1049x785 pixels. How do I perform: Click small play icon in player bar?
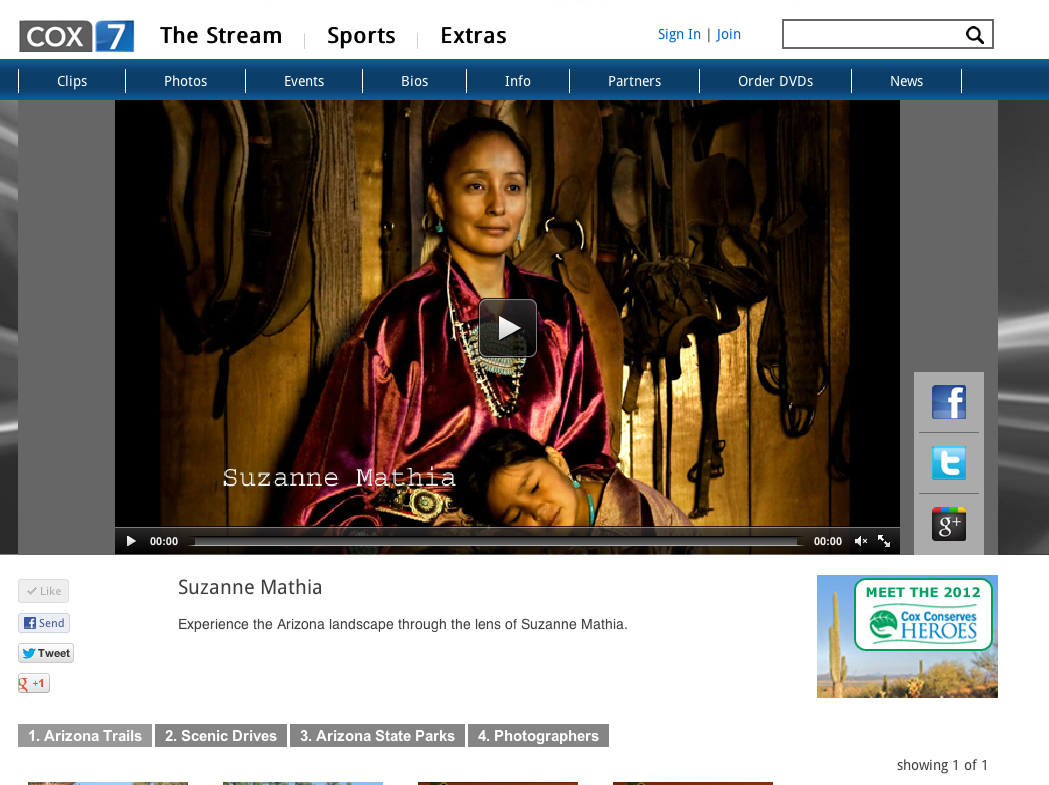pyautogui.click(x=131, y=541)
